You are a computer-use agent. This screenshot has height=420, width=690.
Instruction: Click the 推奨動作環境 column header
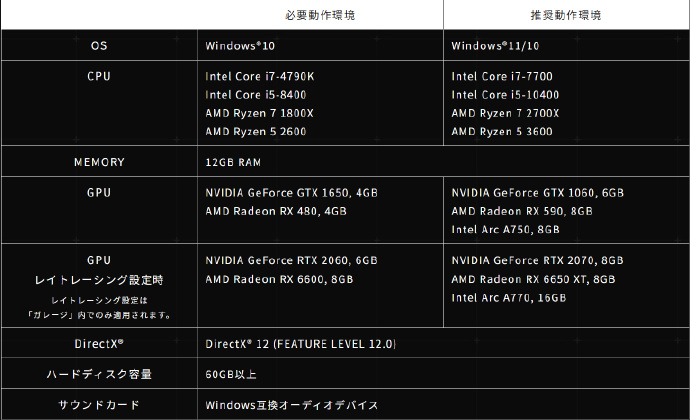click(x=565, y=17)
